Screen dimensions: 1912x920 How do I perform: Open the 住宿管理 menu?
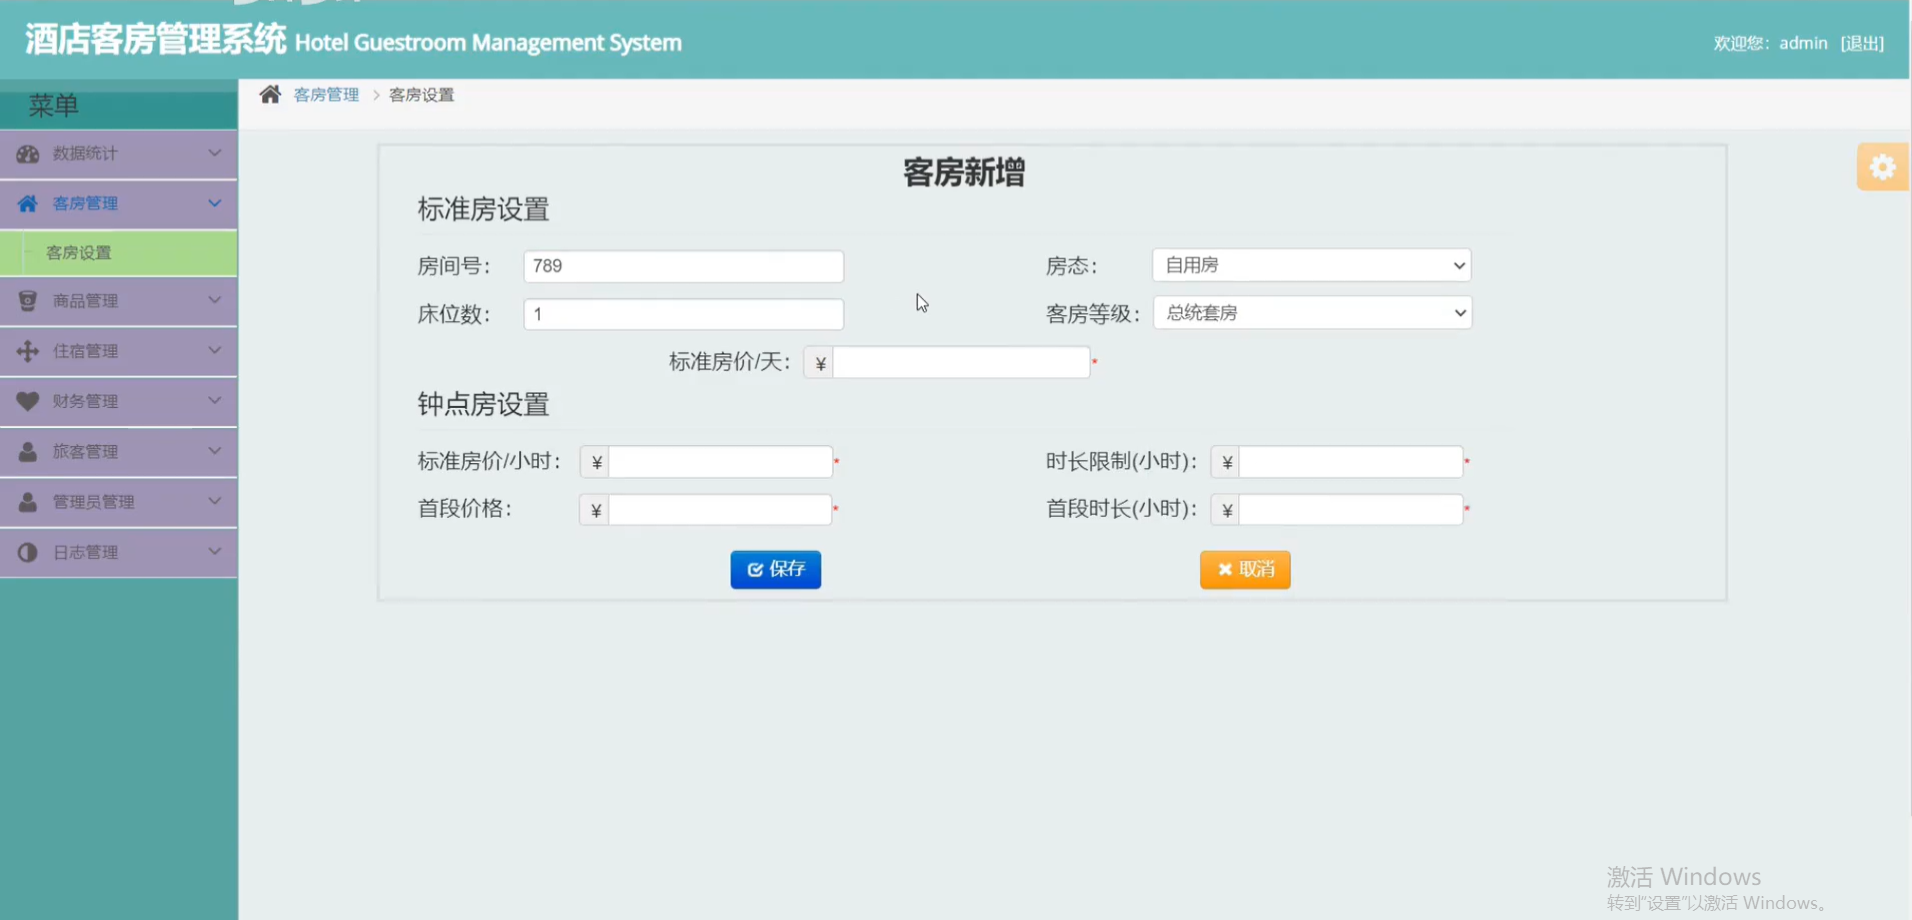pyautogui.click(x=119, y=351)
